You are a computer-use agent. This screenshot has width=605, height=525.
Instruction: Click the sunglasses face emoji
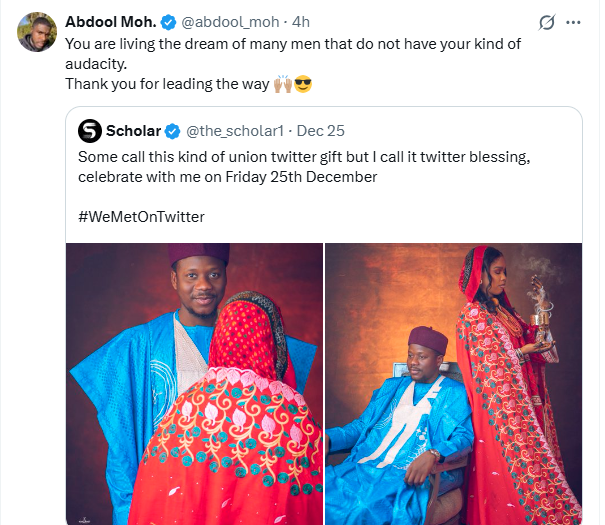303,84
